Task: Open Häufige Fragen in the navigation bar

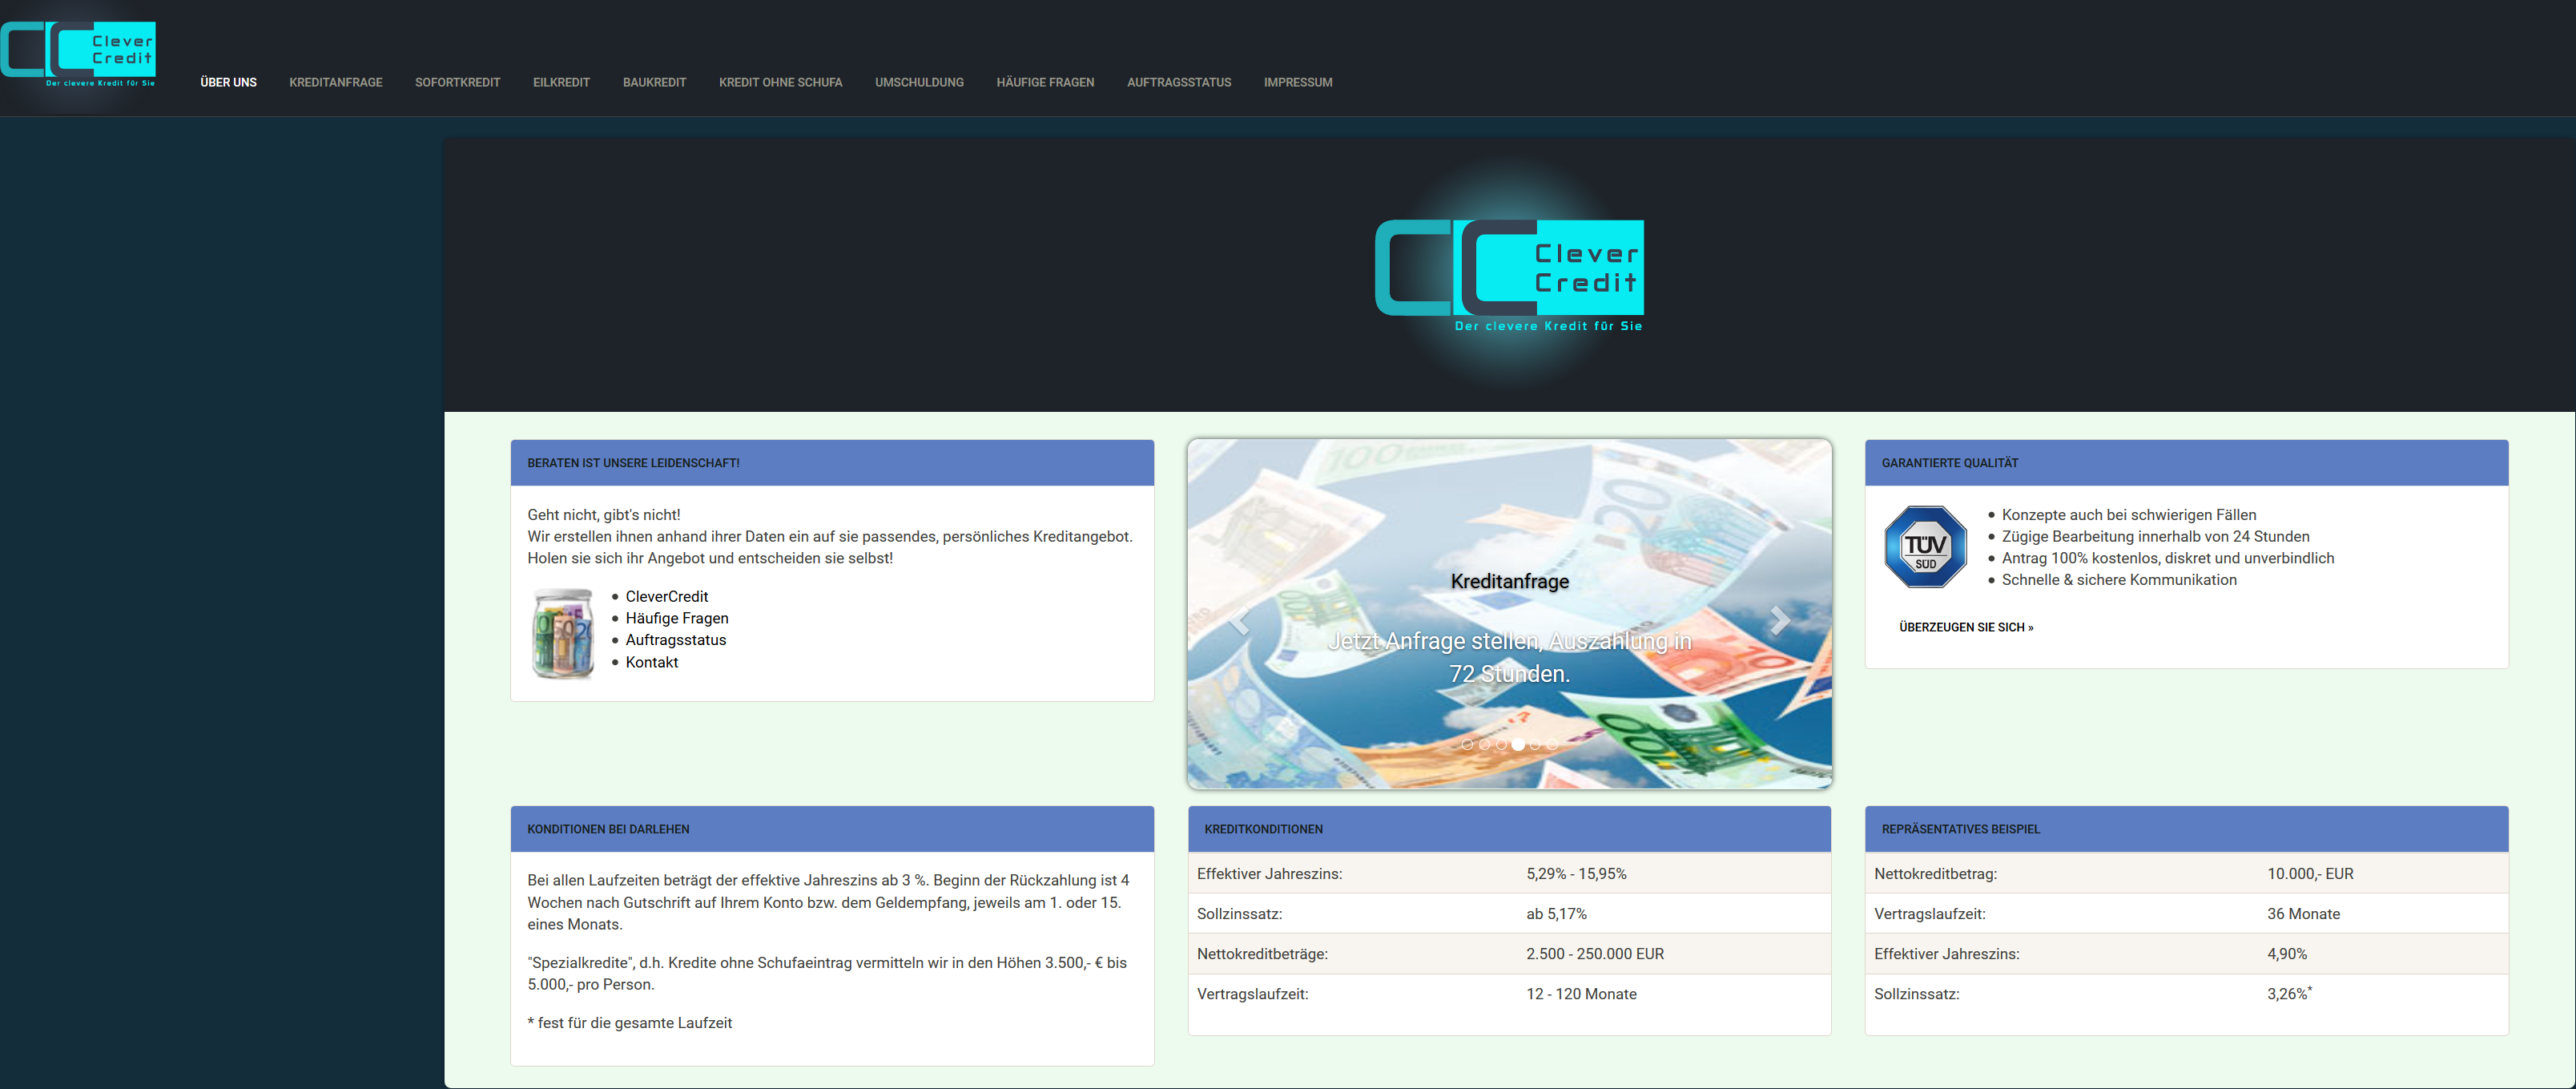Action: (x=1045, y=82)
